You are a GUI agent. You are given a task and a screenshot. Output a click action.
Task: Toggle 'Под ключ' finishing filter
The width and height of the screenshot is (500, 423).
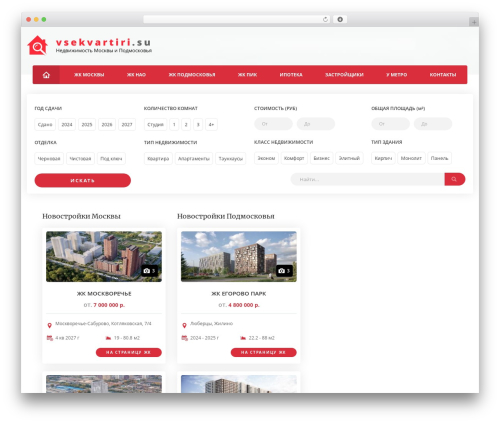[111, 158]
